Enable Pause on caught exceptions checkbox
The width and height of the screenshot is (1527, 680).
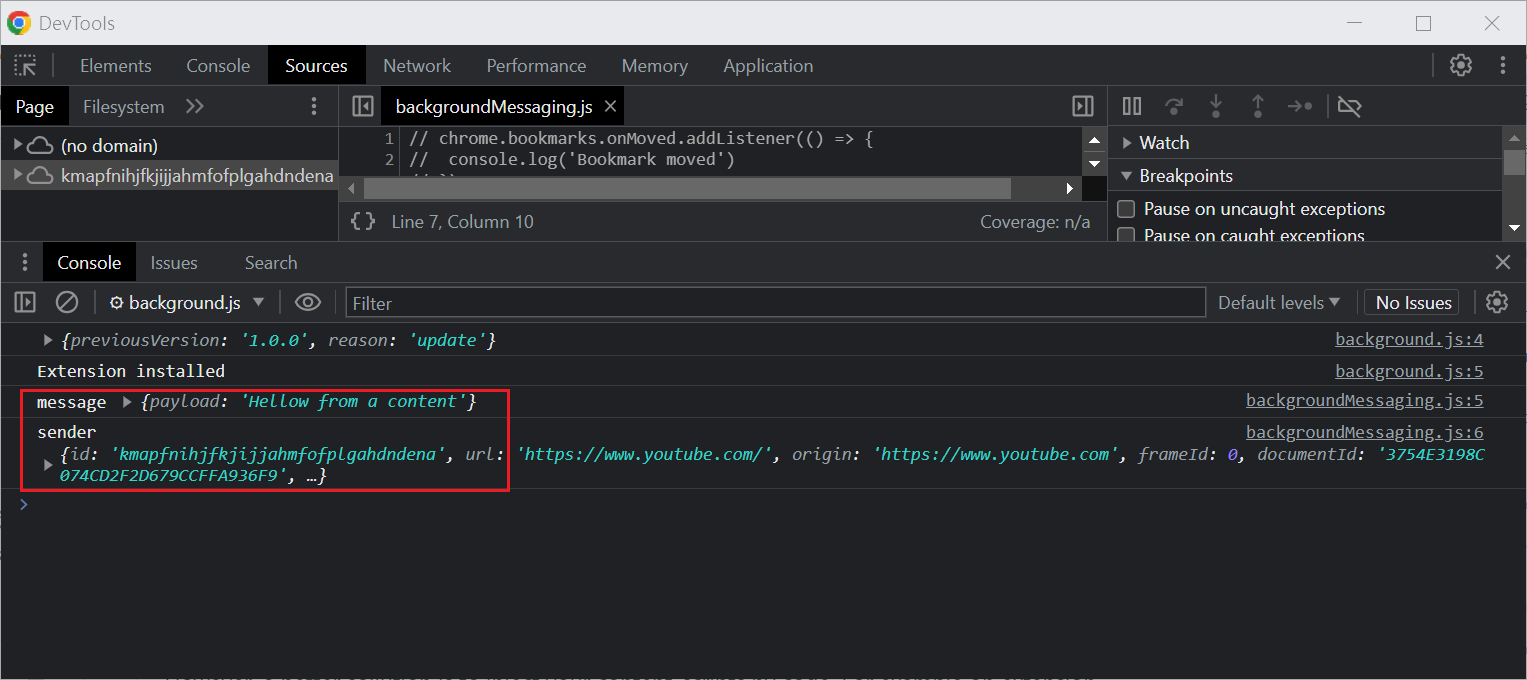(x=1126, y=236)
